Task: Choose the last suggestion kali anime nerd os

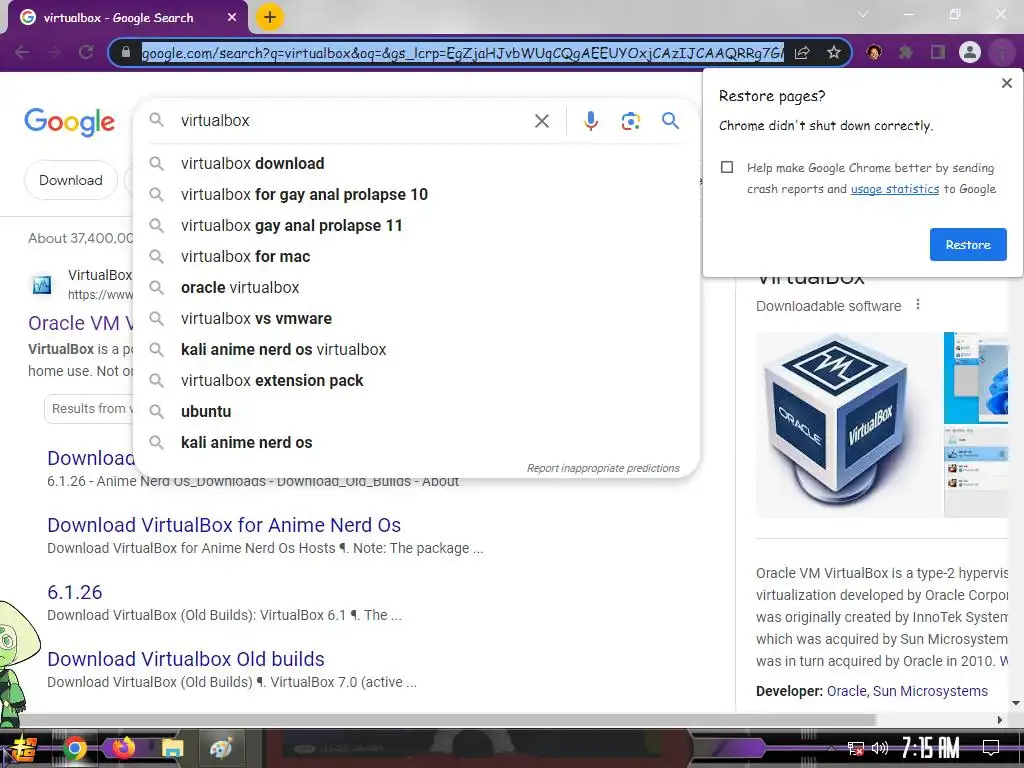Action: pyautogui.click(x=416, y=443)
